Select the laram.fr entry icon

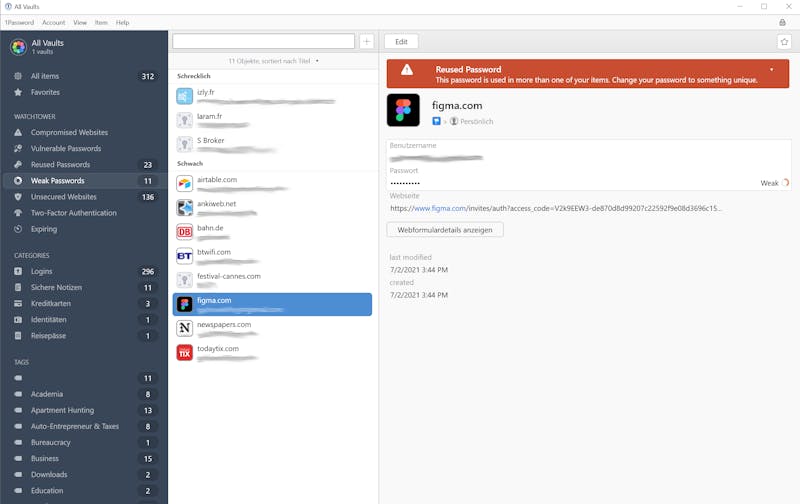tap(184, 120)
